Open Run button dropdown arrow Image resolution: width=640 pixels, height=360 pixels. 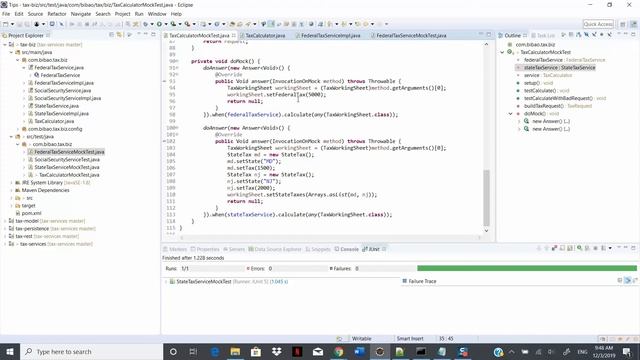pyautogui.click(x=165, y=24)
